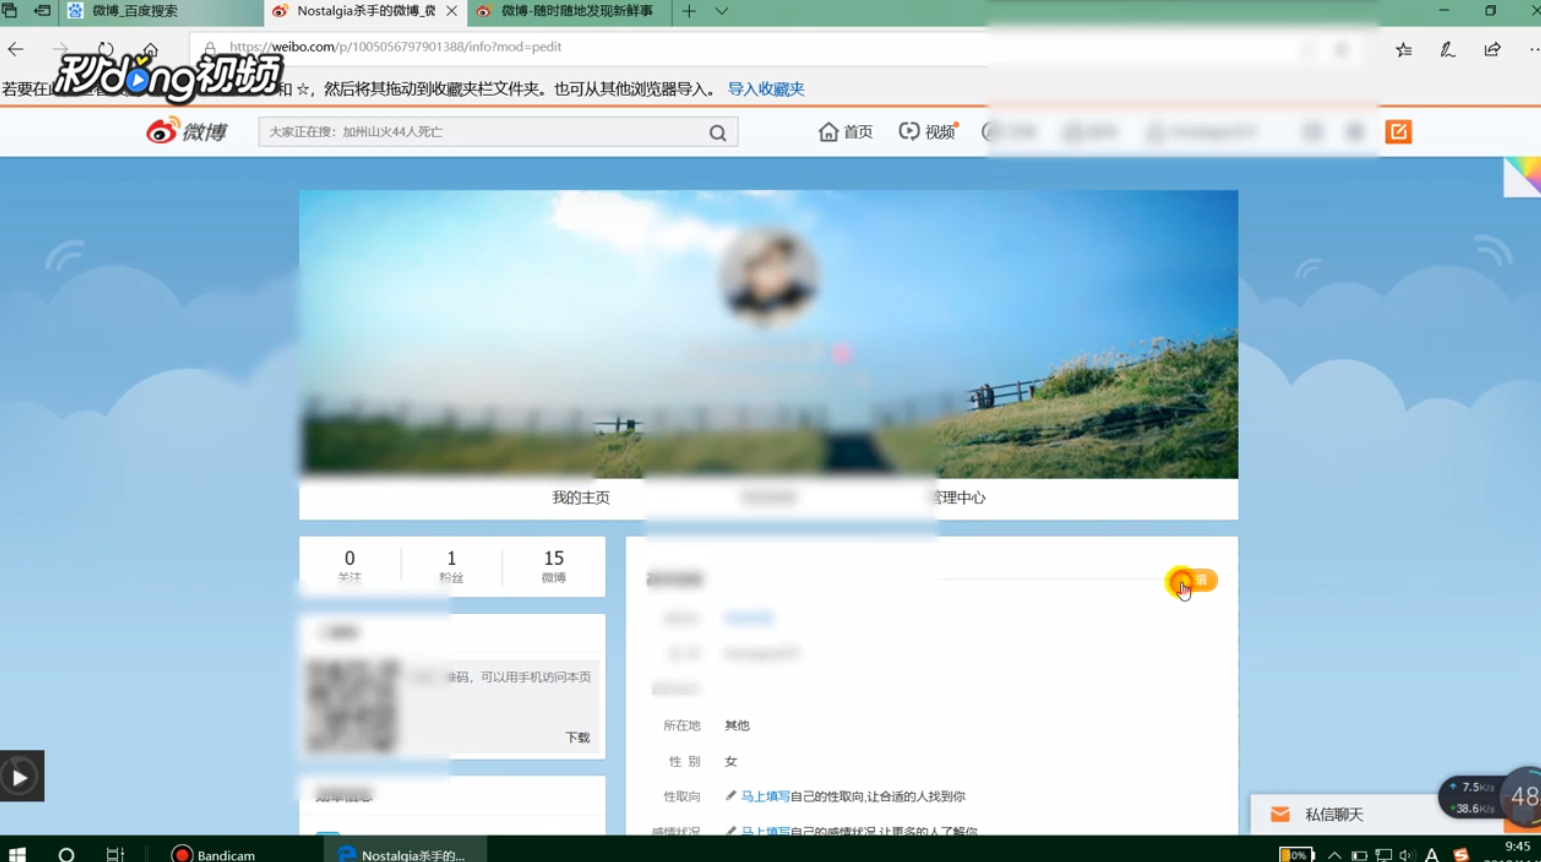Screen dimensions: 1541x862
Task: Click the orange envelope message icon
Action: (x=1280, y=815)
